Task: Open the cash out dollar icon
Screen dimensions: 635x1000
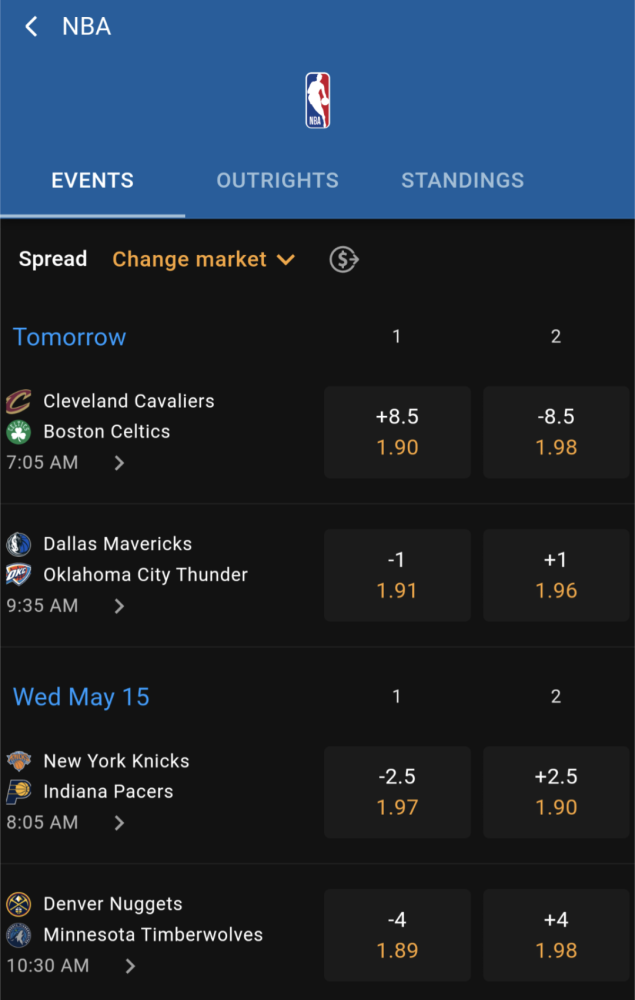Action: pos(344,260)
